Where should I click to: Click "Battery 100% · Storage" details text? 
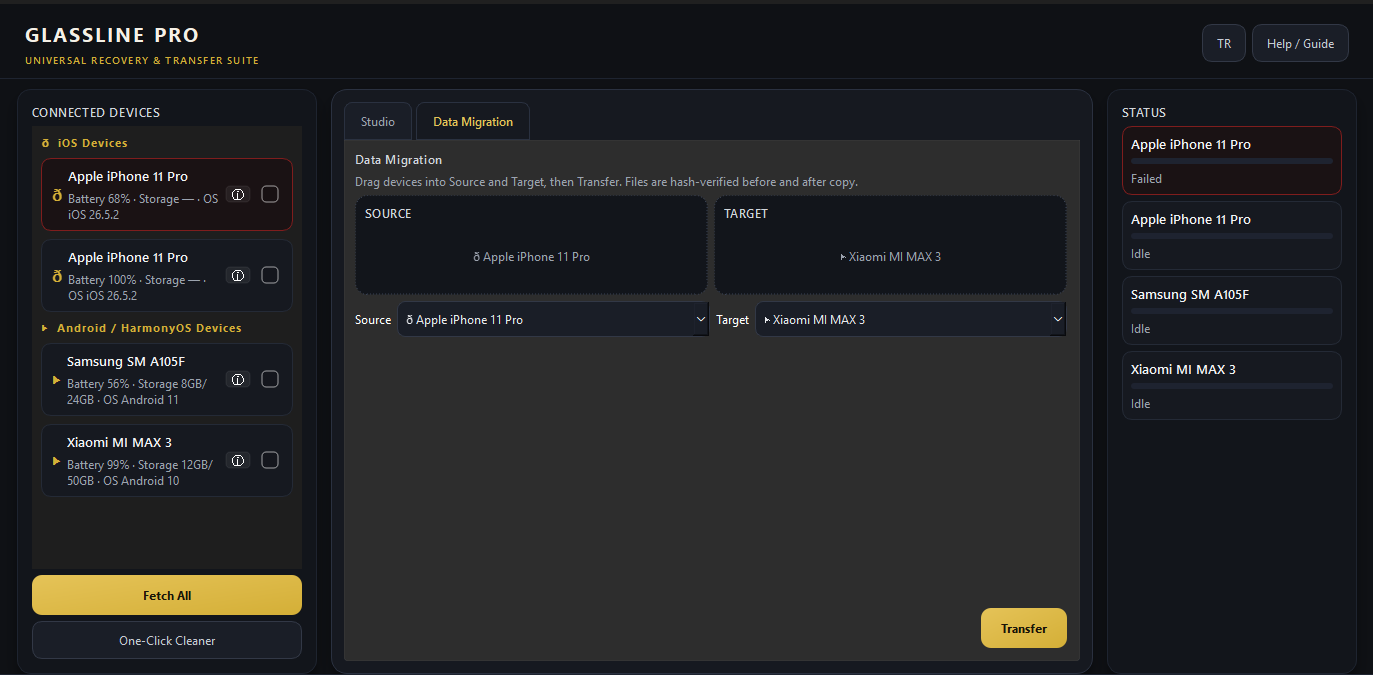(x=136, y=288)
